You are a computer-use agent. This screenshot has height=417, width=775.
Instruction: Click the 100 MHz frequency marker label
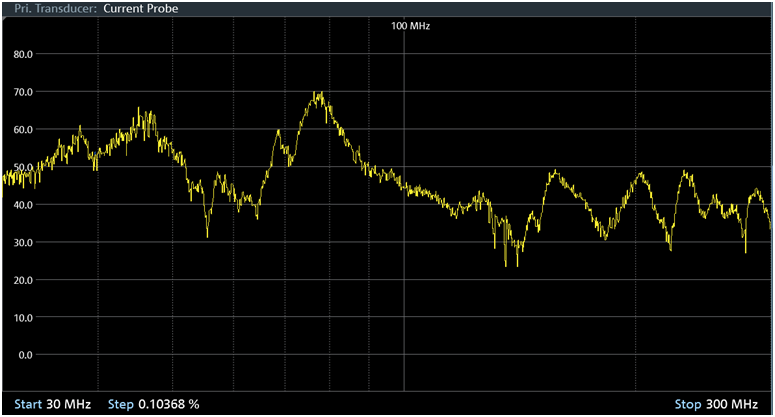[410, 26]
